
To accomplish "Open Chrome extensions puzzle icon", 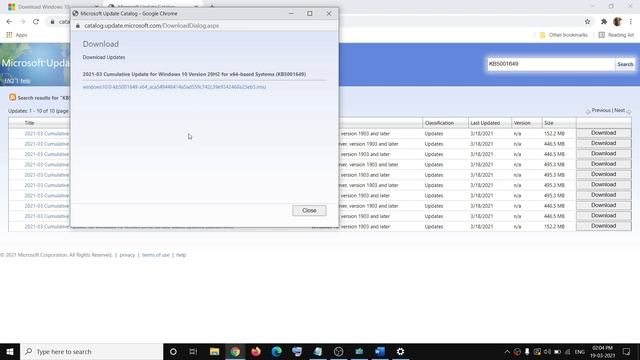I will (x=604, y=22).
